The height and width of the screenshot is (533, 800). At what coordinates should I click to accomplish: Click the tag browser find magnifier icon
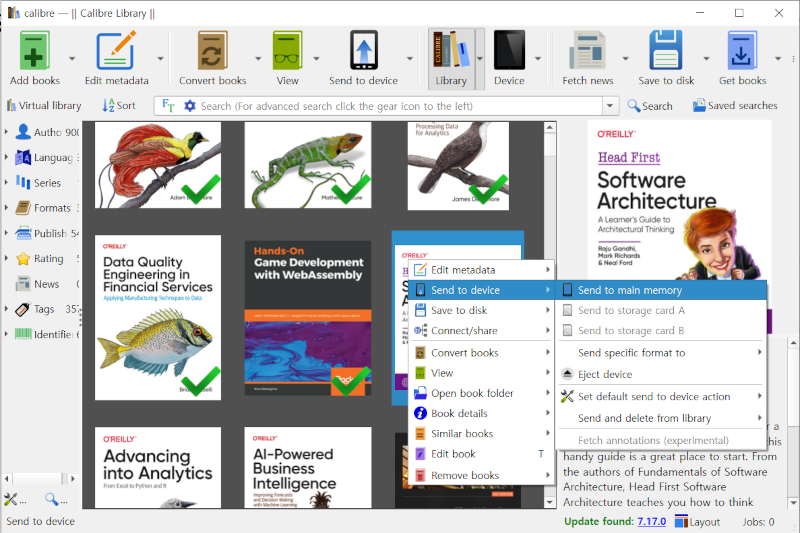[55, 499]
